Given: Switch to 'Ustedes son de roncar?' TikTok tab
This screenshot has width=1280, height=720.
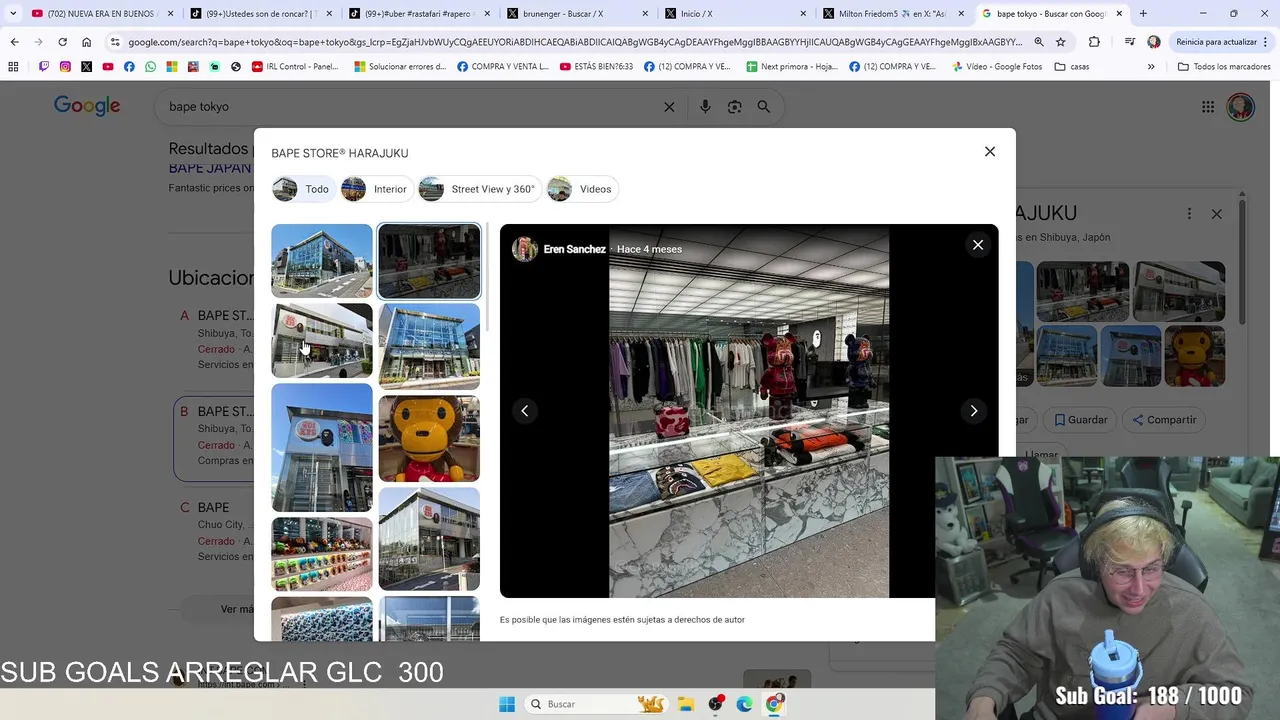Looking at the screenshot, I should click(260, 14).
